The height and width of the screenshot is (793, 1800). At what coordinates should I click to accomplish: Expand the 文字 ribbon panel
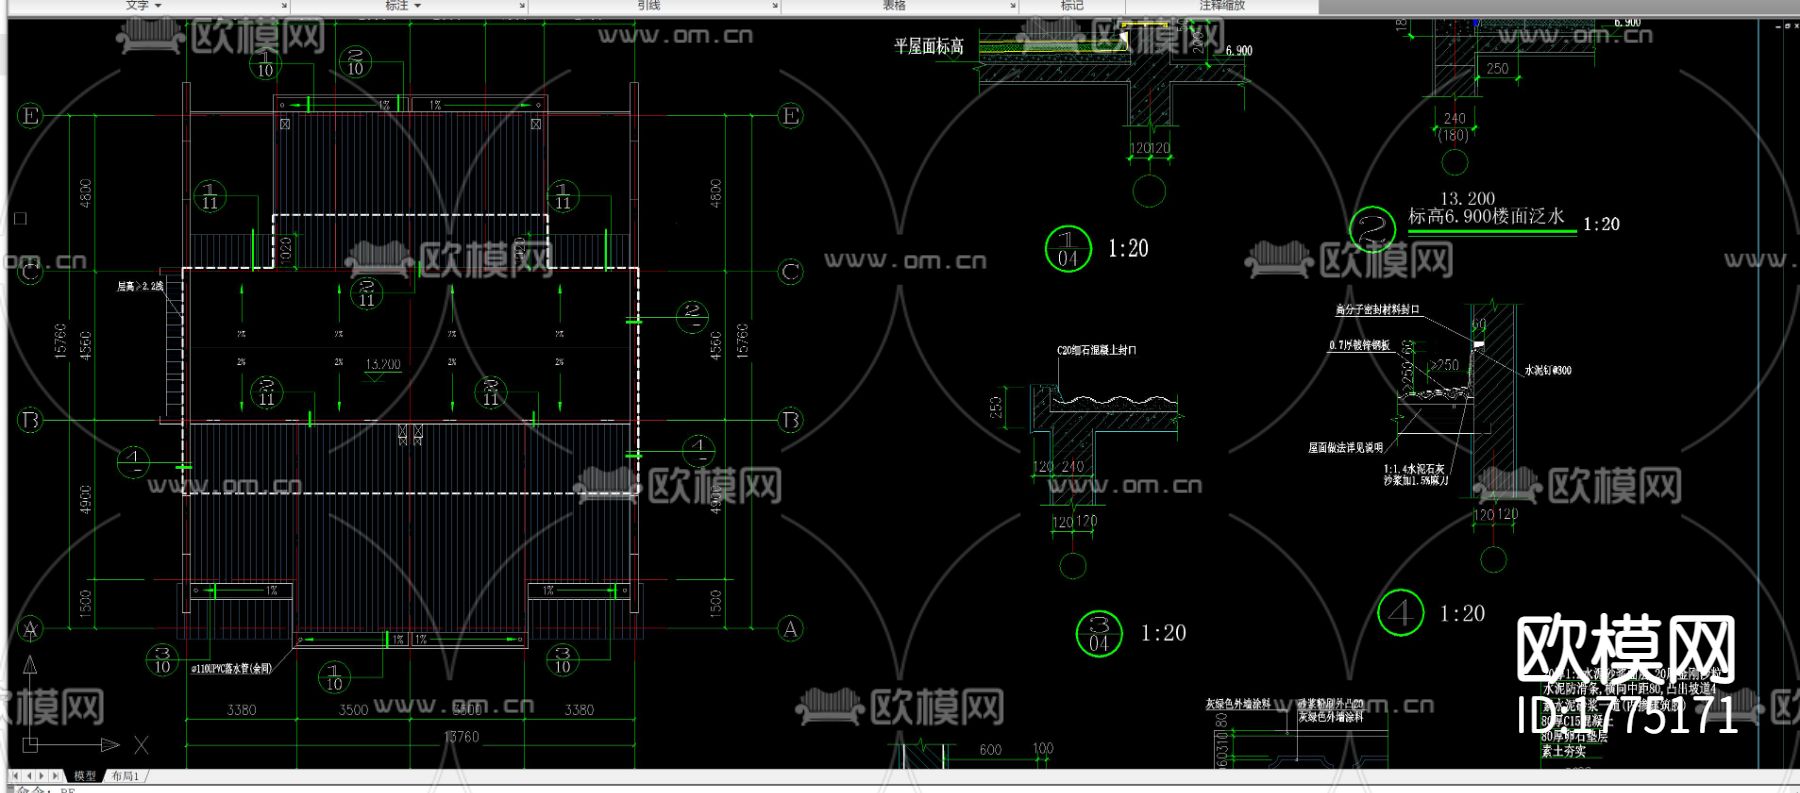point(143,6)
